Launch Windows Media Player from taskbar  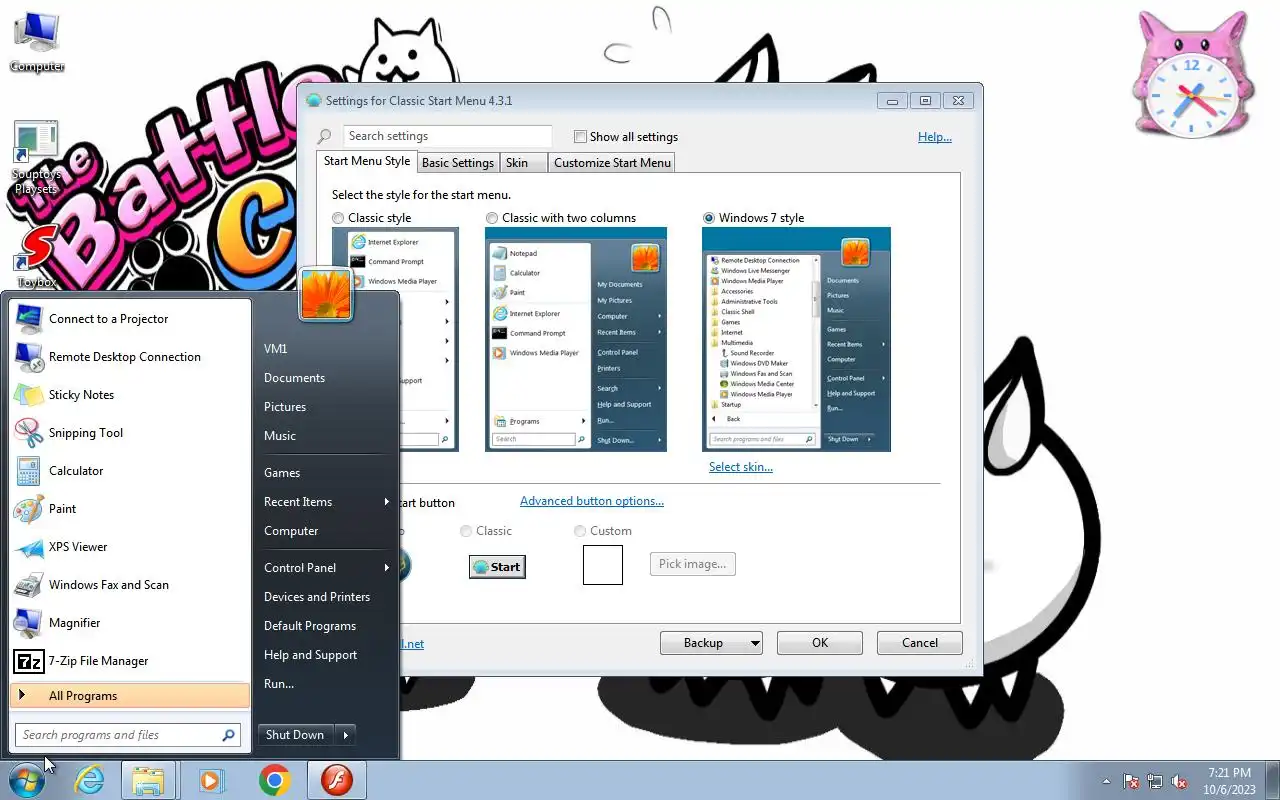(211, 780)
